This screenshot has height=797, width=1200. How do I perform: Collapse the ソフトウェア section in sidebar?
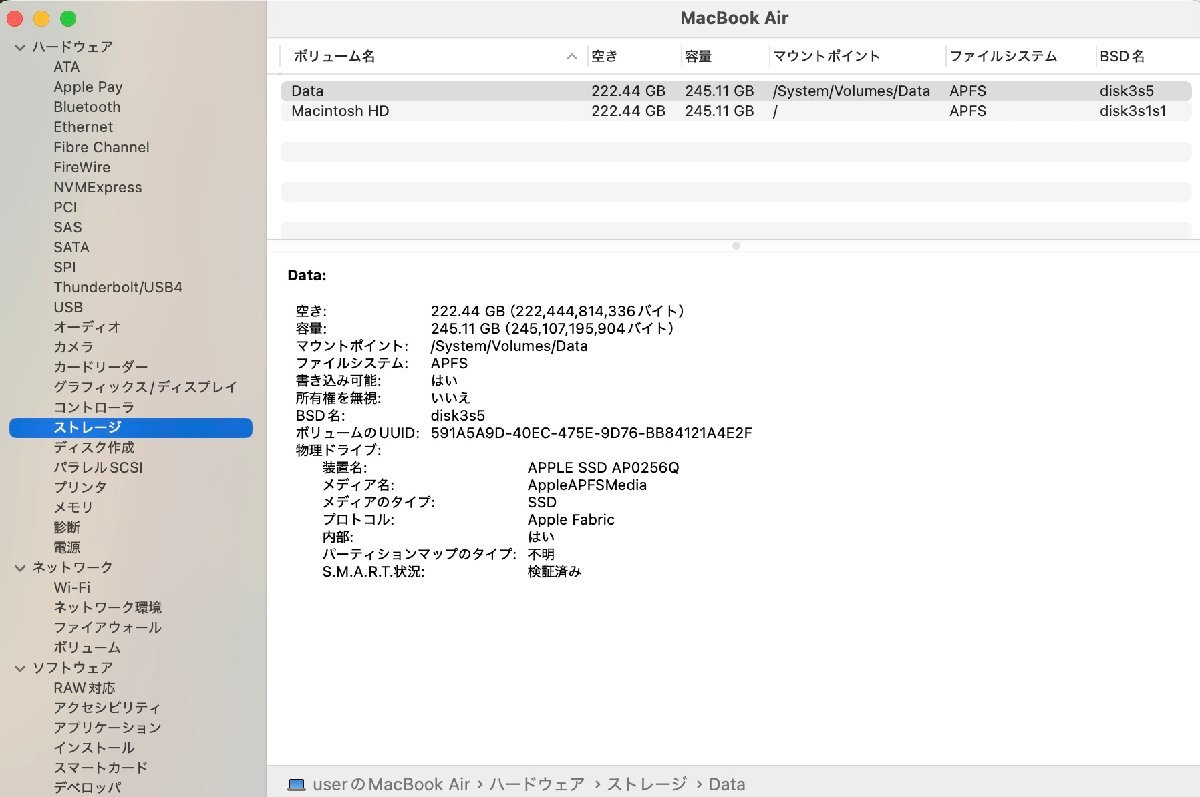coord(21,667)
